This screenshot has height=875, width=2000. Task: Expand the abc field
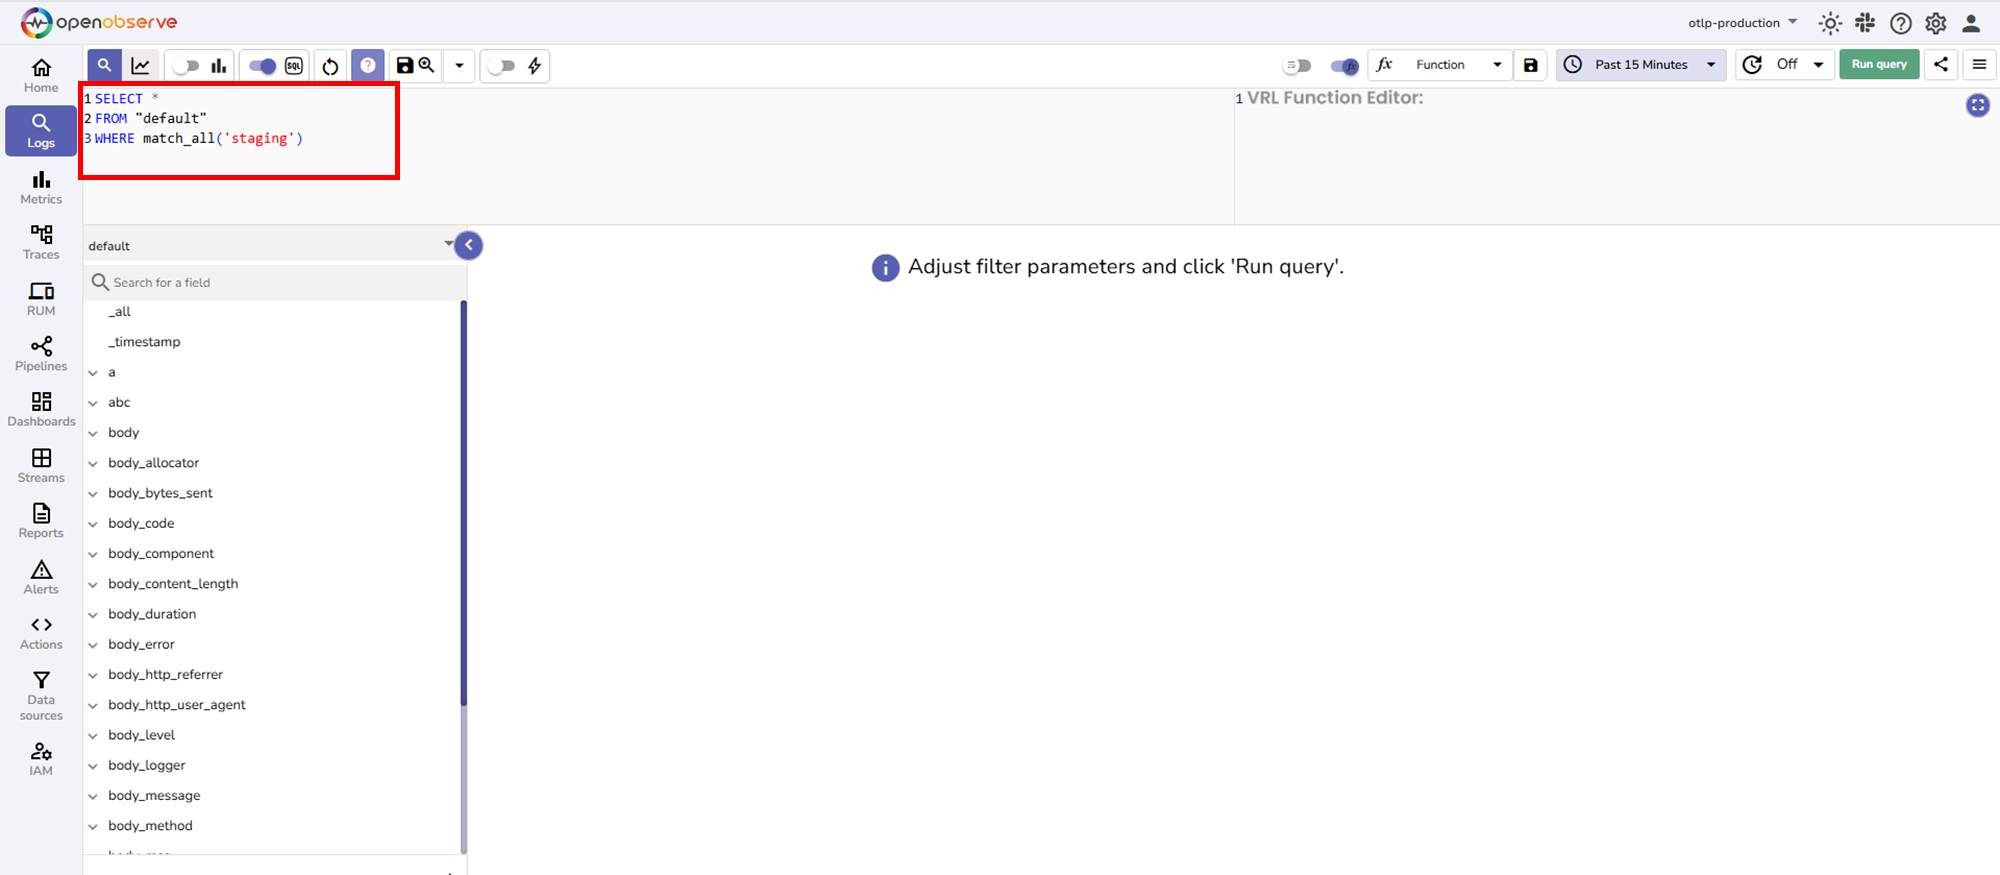pyautogui.click(x=93, y=403)
